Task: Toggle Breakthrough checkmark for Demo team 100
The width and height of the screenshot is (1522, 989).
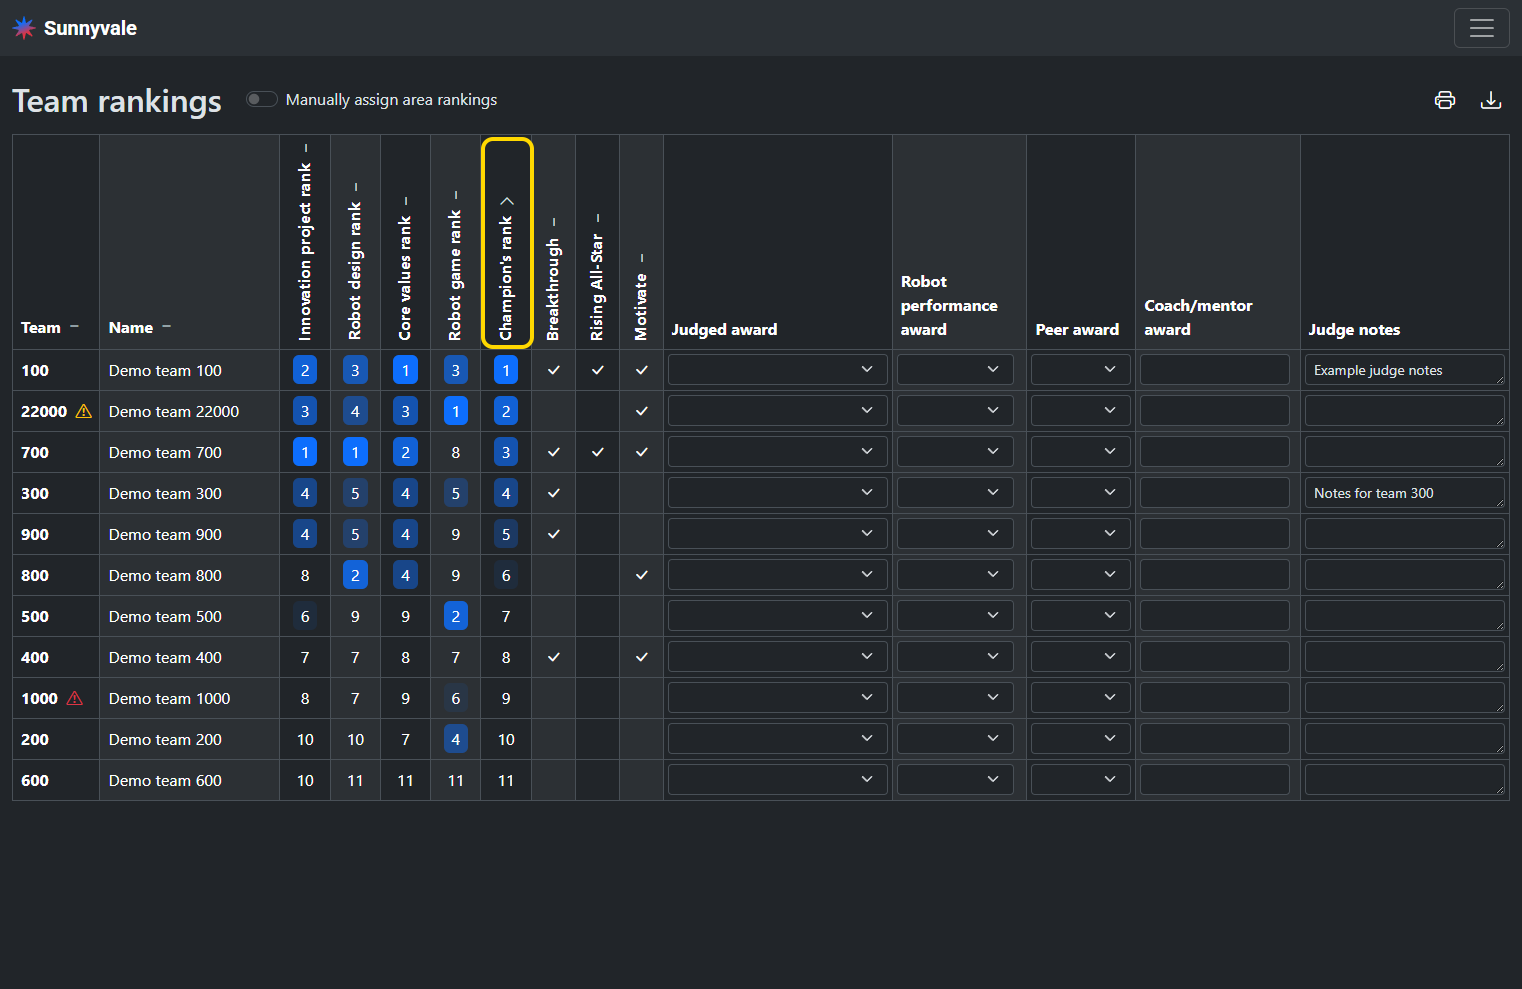Action: (553, 370)
